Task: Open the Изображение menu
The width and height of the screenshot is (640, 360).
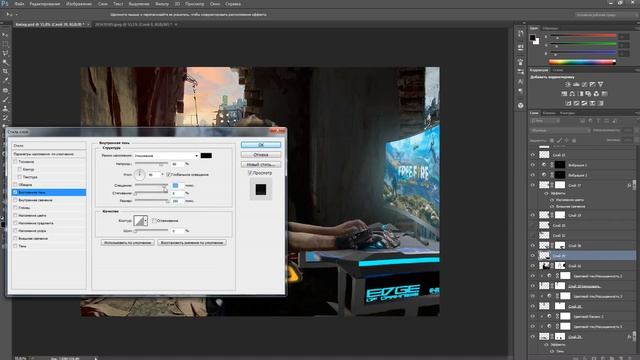Action: (79, 4)
